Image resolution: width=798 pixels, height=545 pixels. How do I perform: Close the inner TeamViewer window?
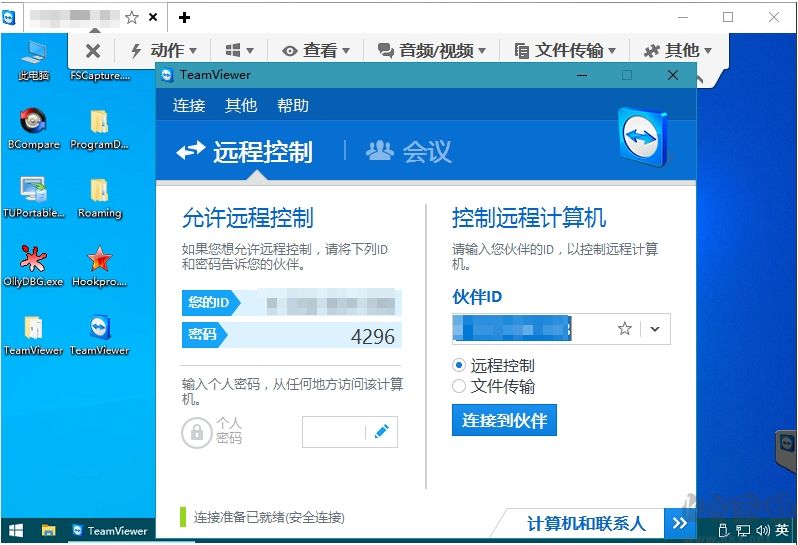pos(672,75)
